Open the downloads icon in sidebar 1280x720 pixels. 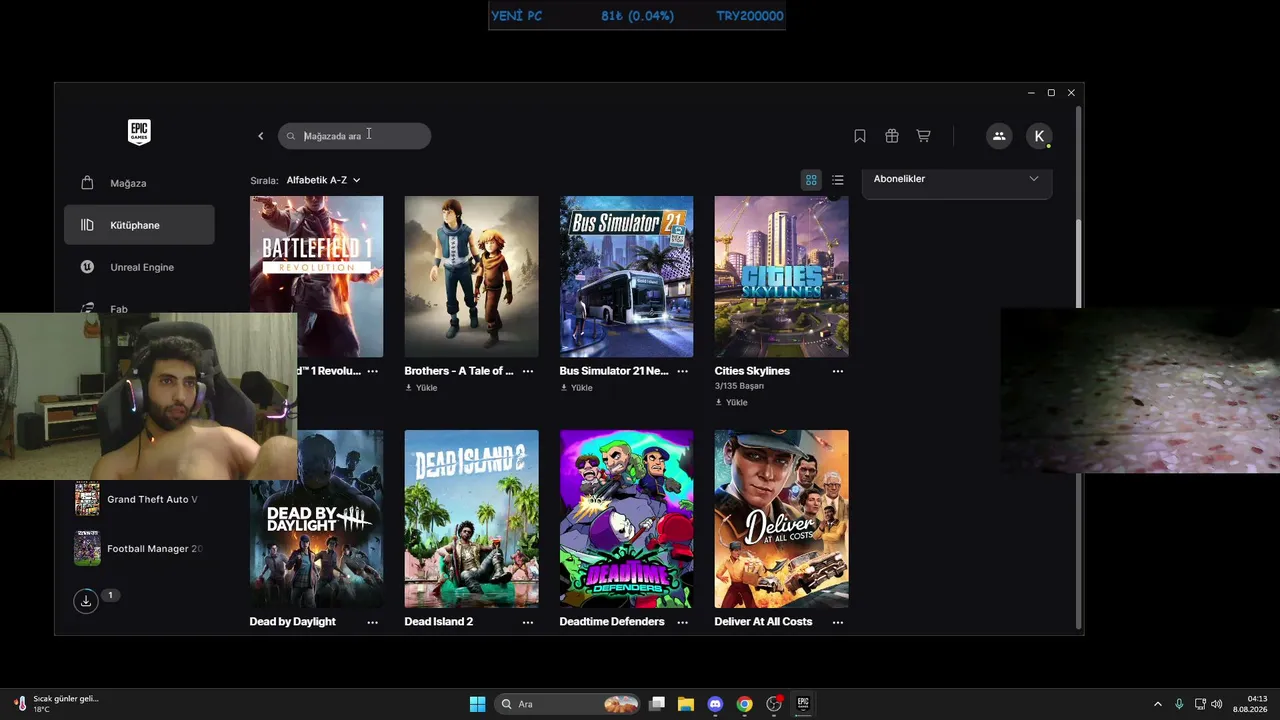[86, 601]
